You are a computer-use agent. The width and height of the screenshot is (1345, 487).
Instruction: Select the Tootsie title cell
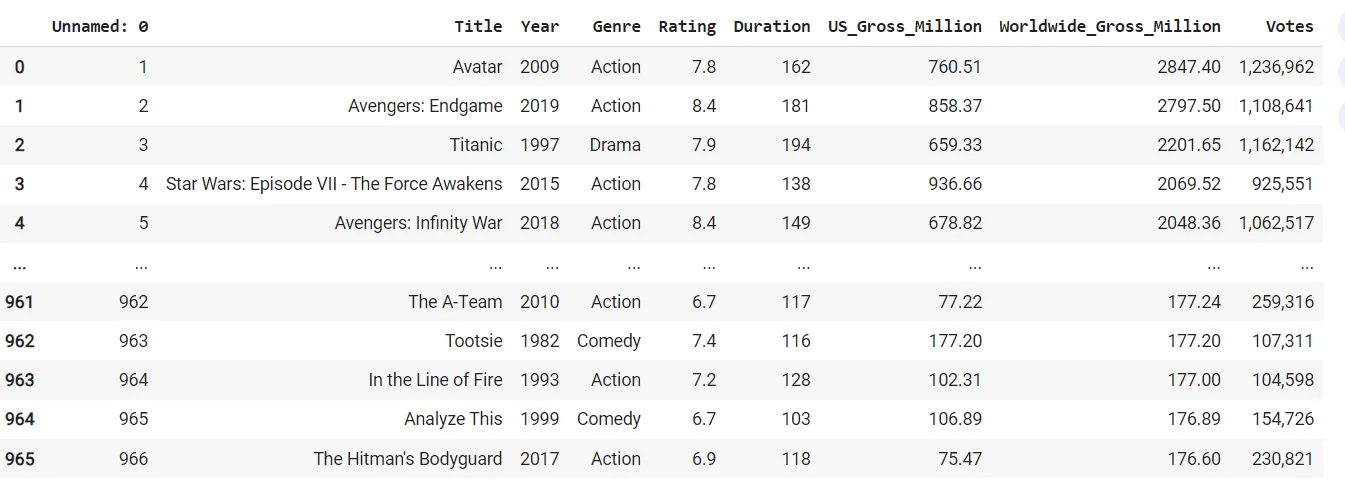[x=474, y=341]
